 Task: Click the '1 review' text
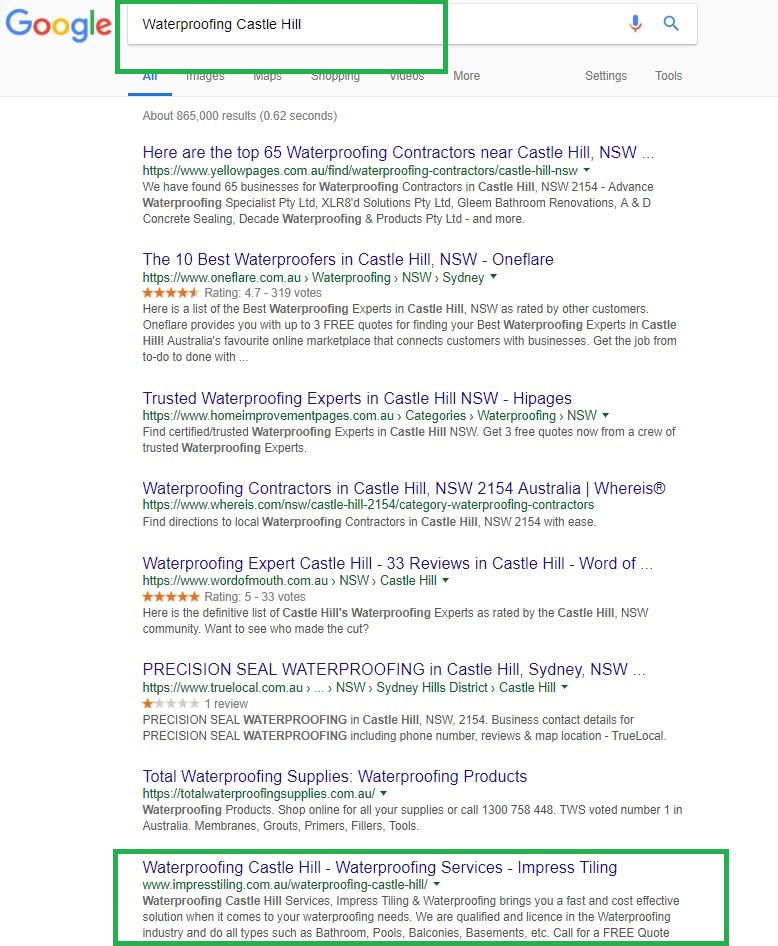click(x=226, y=703)
